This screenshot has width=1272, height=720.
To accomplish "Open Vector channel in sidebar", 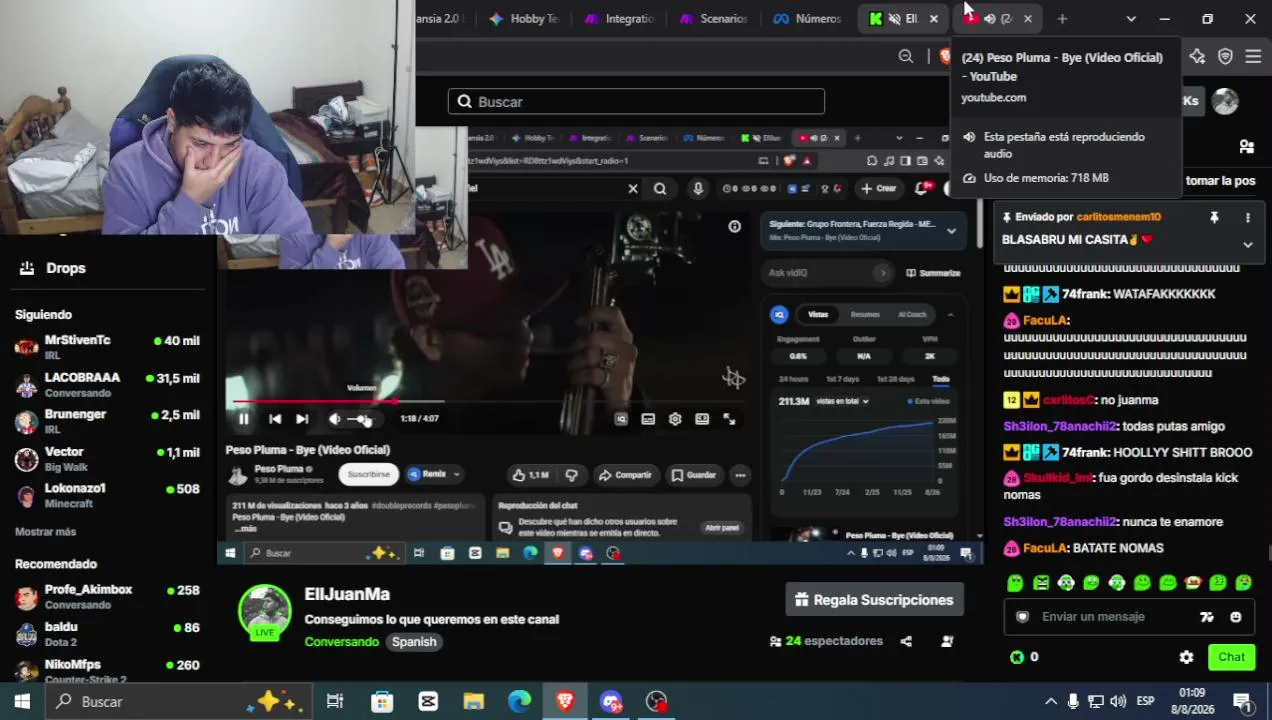I will [x=108, y=458].
